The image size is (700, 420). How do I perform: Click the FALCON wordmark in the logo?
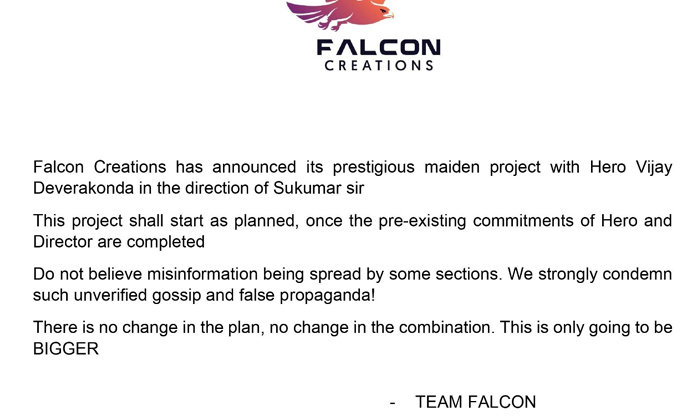pyautogui.click(x=379, y=48)
